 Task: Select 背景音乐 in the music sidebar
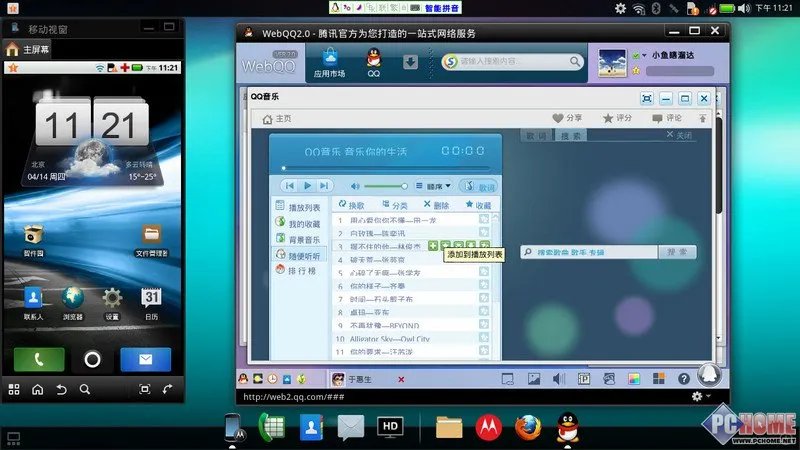click(298, 239)
